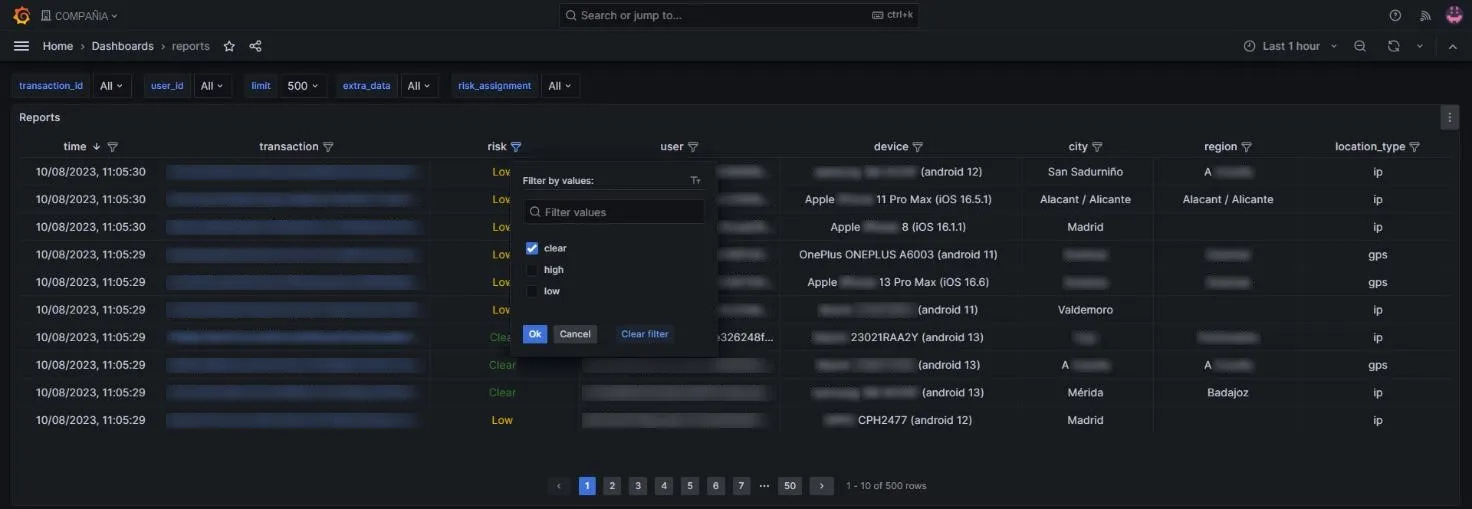Open filter icon on time column
This screenshot has height=509, width=1472.
click(x=112, y=147)
